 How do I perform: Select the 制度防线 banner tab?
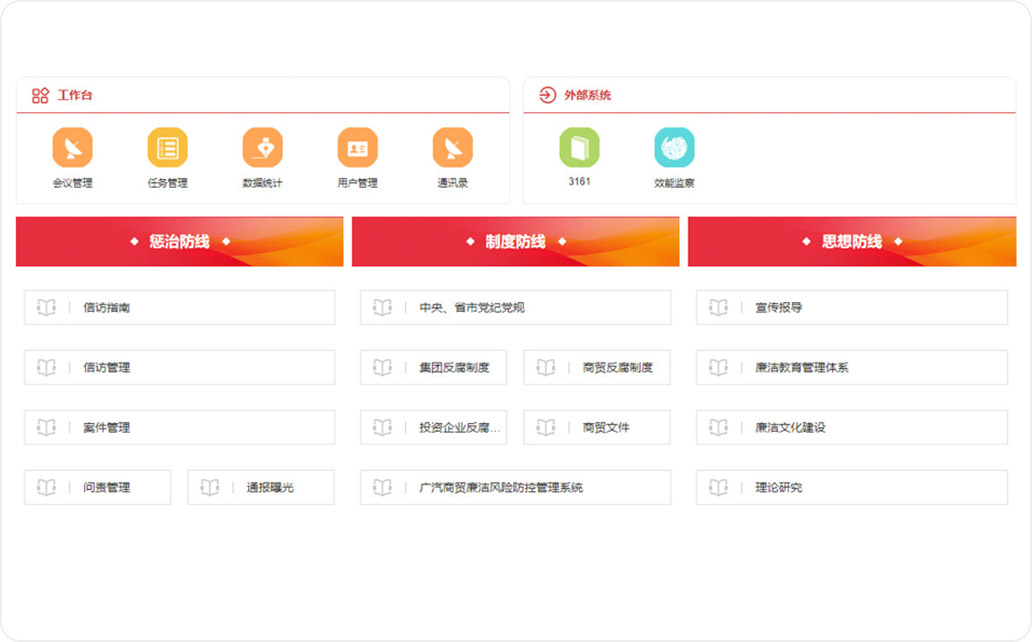(x=515, y=242)
